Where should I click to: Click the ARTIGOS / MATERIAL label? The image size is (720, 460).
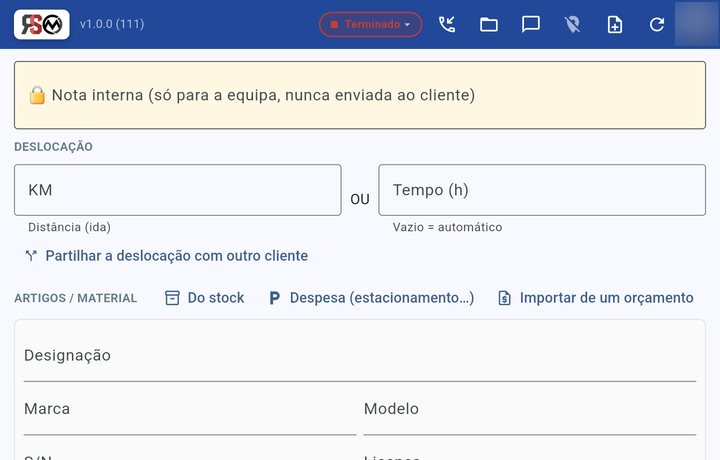tap(76, 298)
